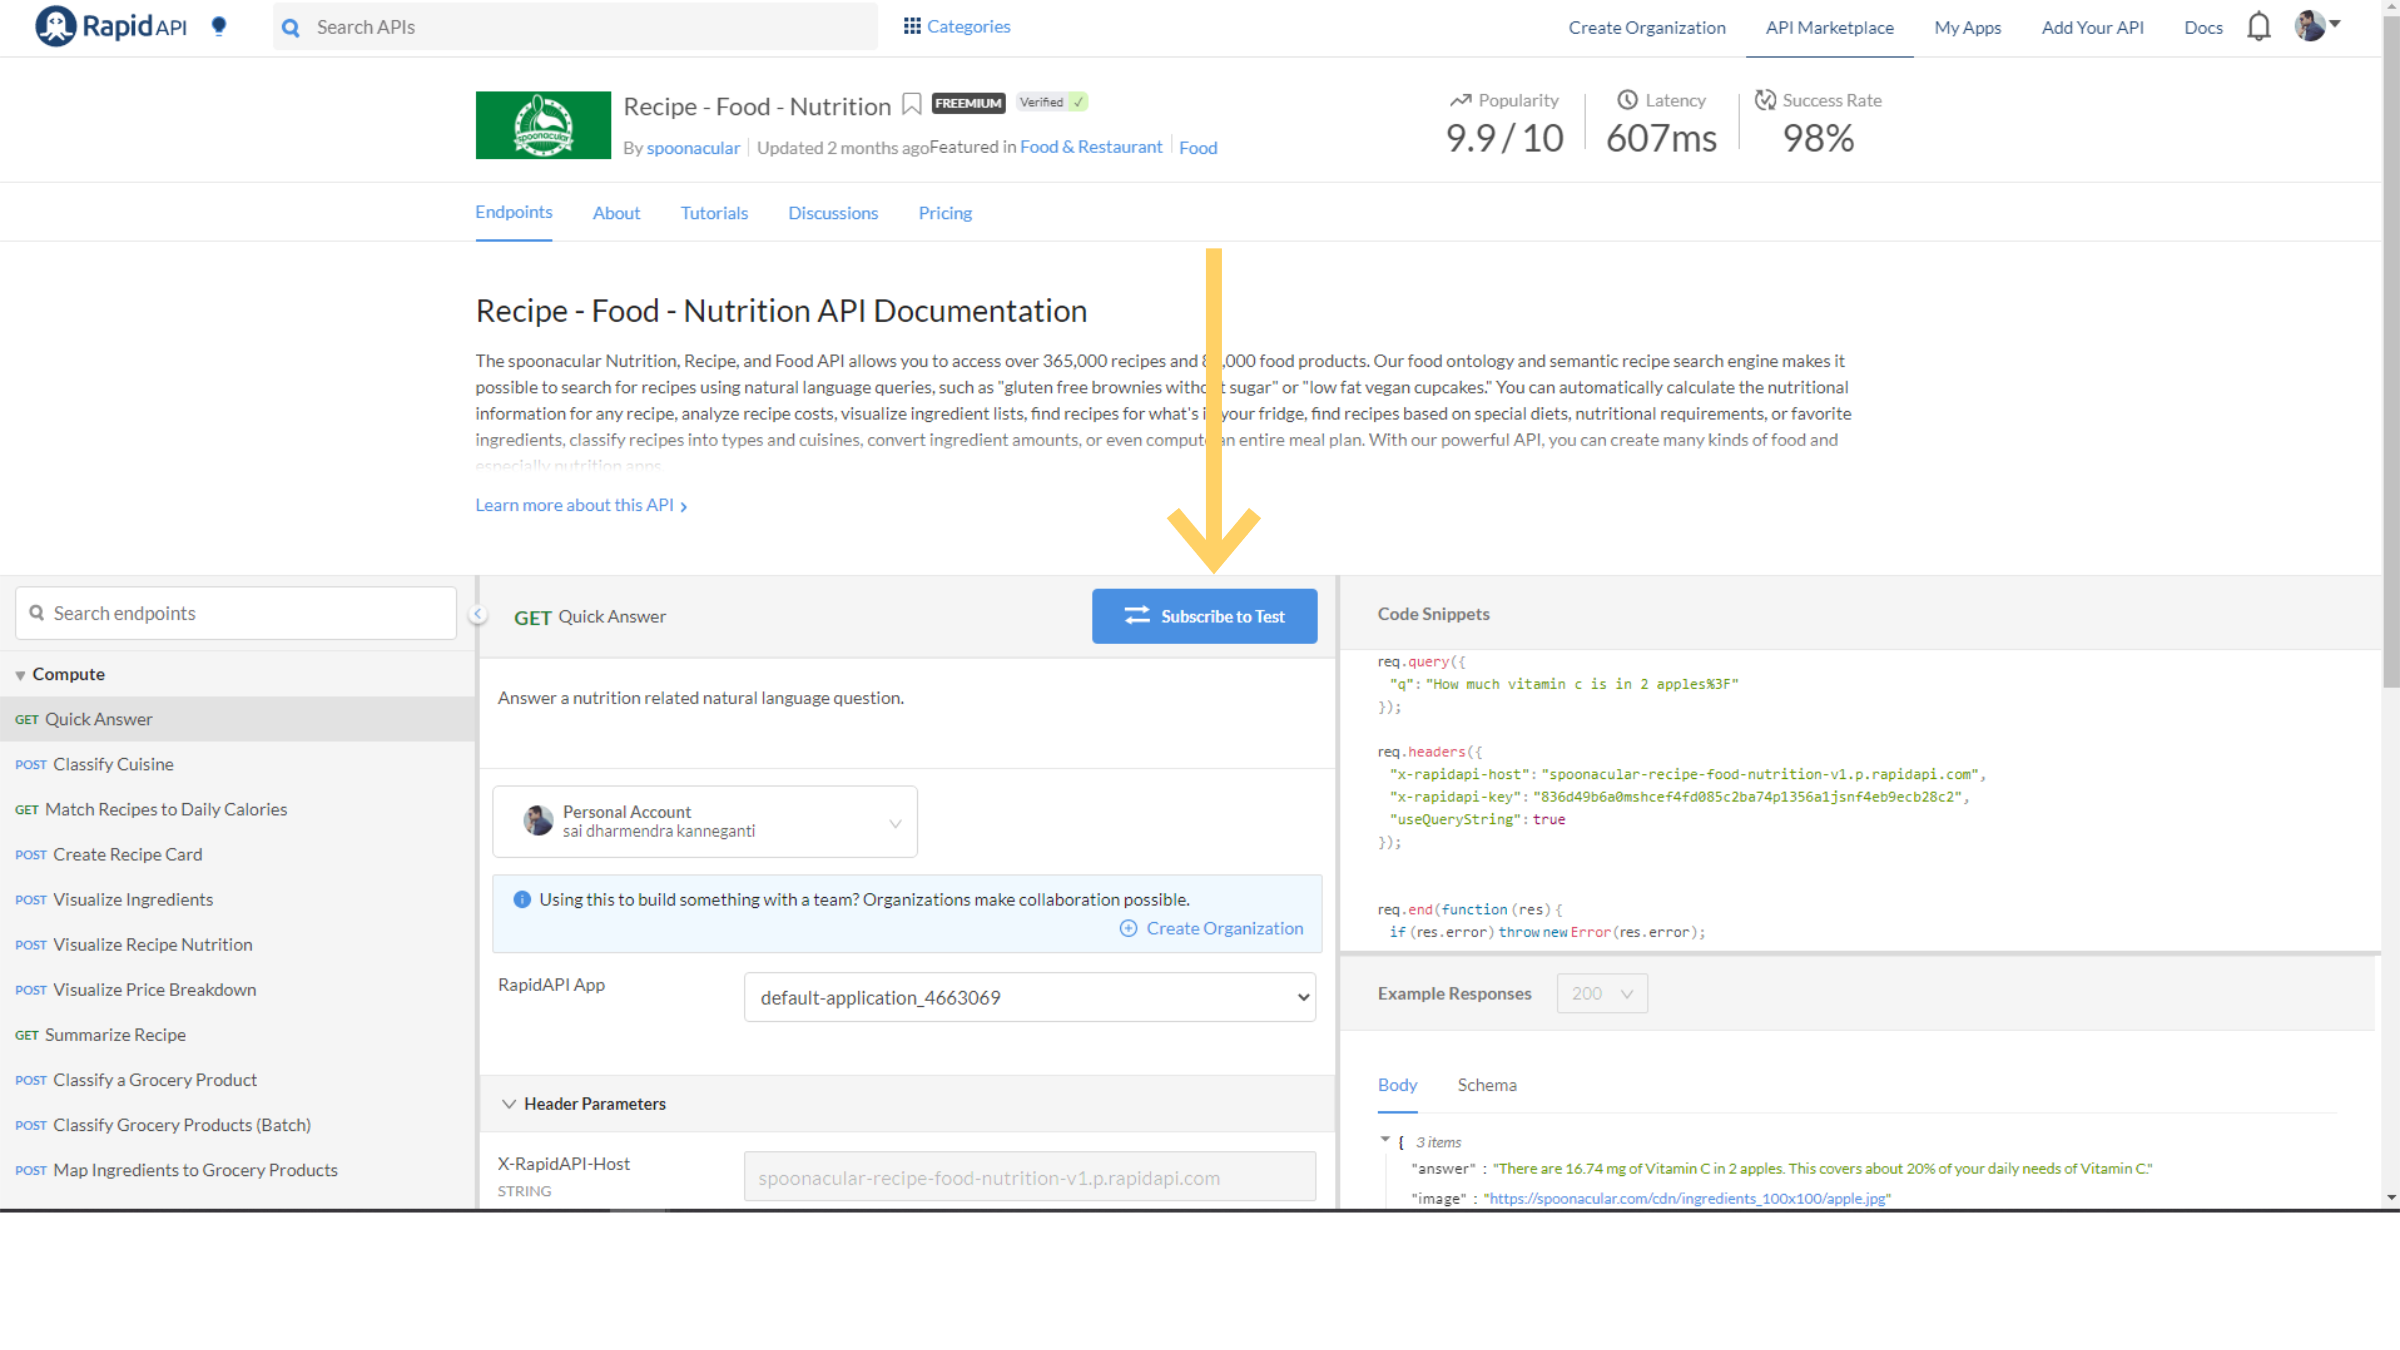Click the spoonacular API logo thumbnail

(543, 125)
